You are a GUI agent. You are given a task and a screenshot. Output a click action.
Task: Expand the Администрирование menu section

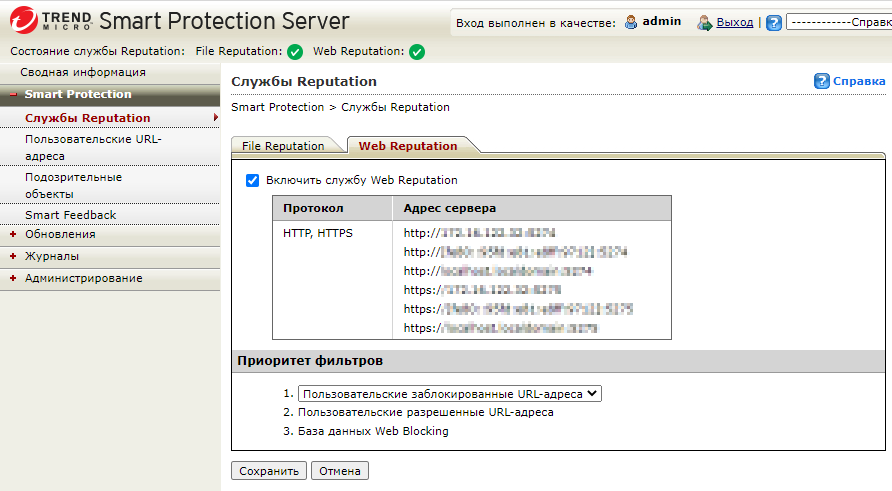pyautogui.click(x=13, y=279)
